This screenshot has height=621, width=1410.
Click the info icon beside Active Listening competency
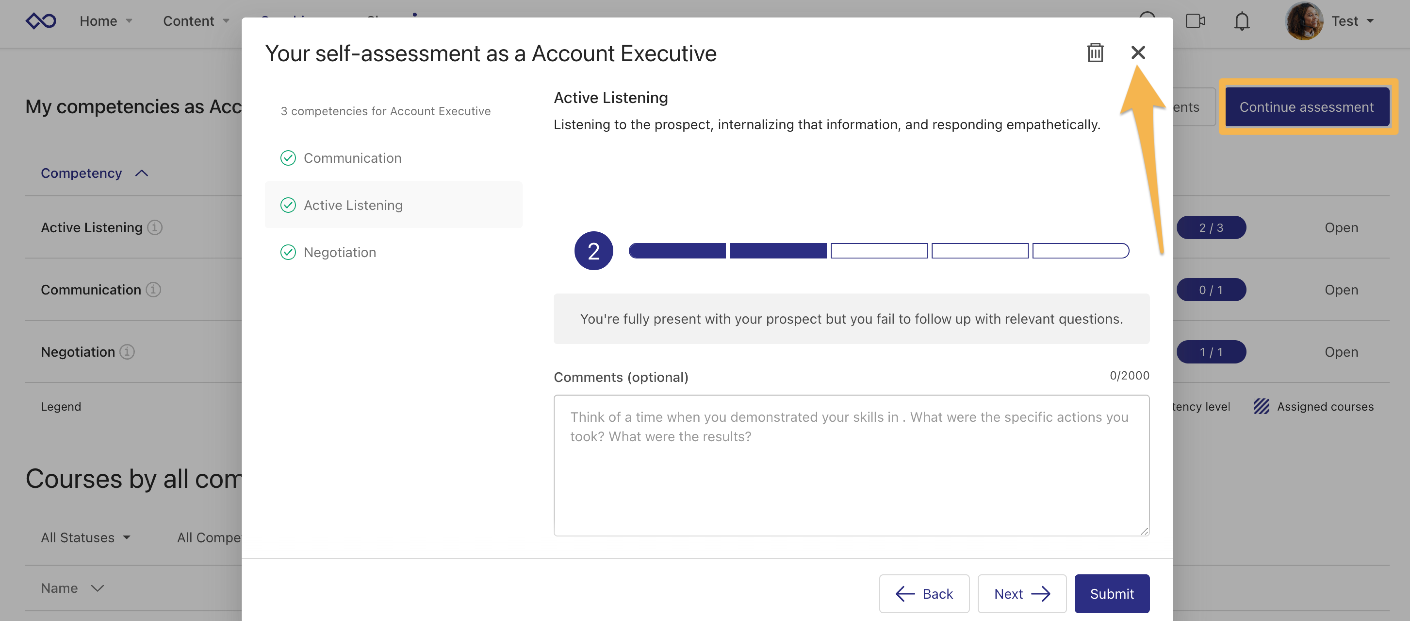pos(154,227)
